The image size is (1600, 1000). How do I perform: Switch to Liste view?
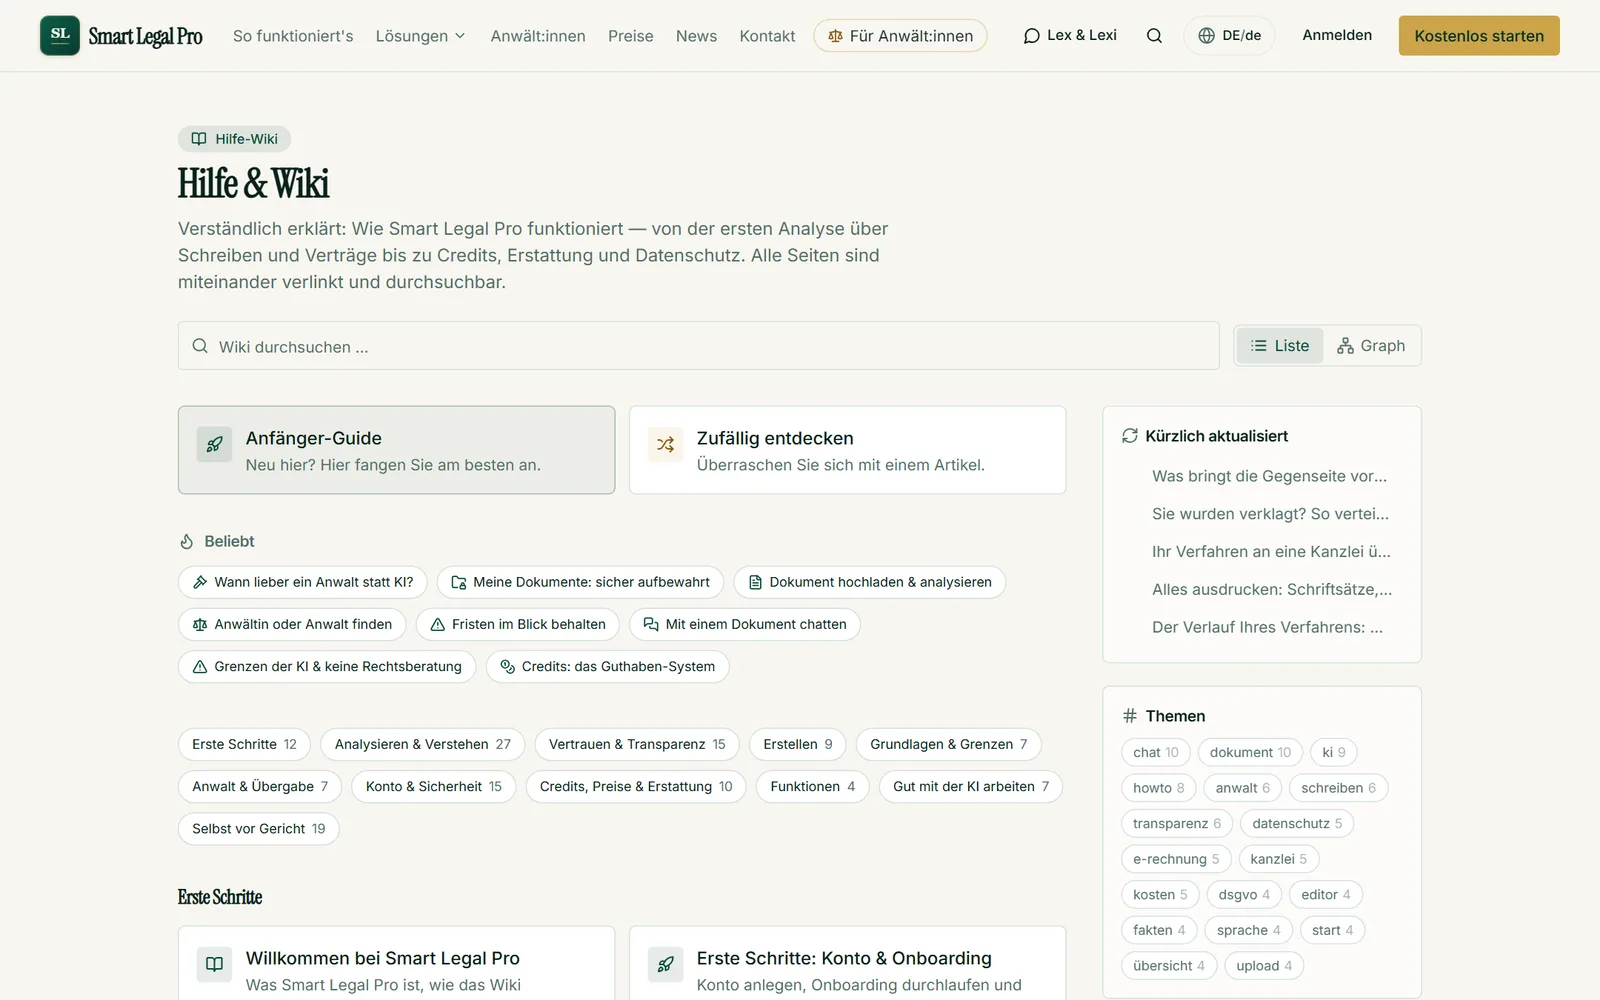1280,346
